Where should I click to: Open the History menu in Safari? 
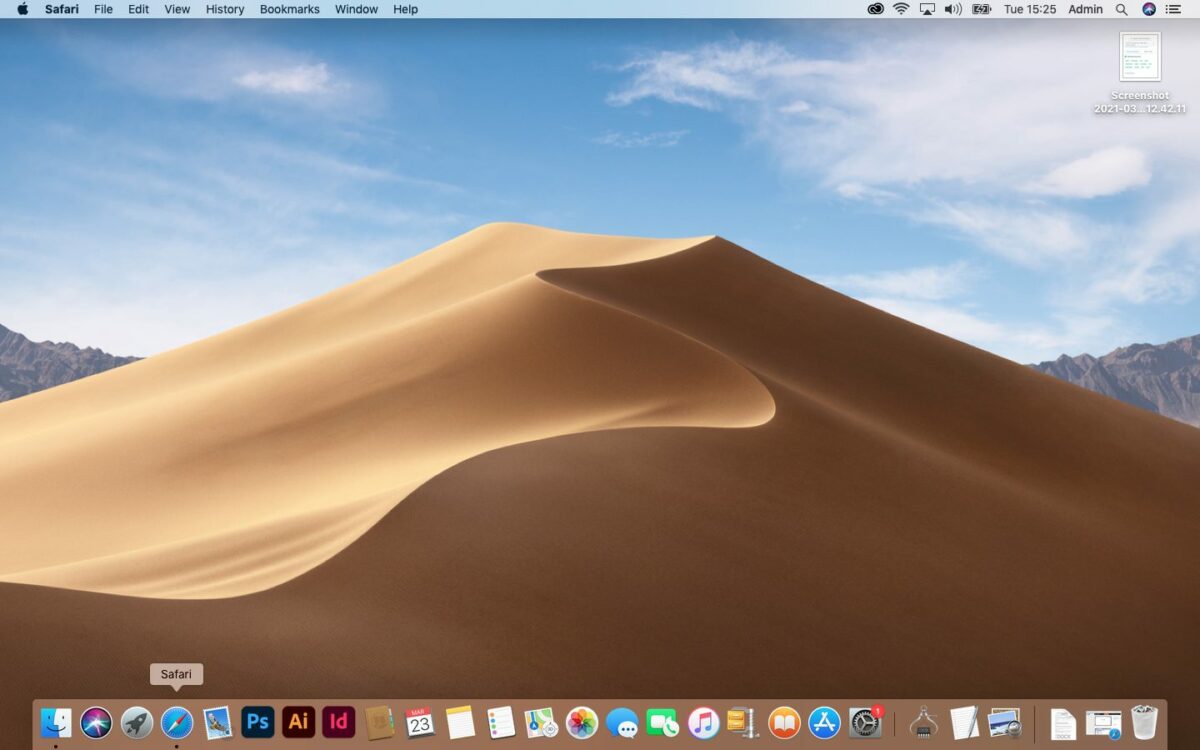click(x=224, y=9)
